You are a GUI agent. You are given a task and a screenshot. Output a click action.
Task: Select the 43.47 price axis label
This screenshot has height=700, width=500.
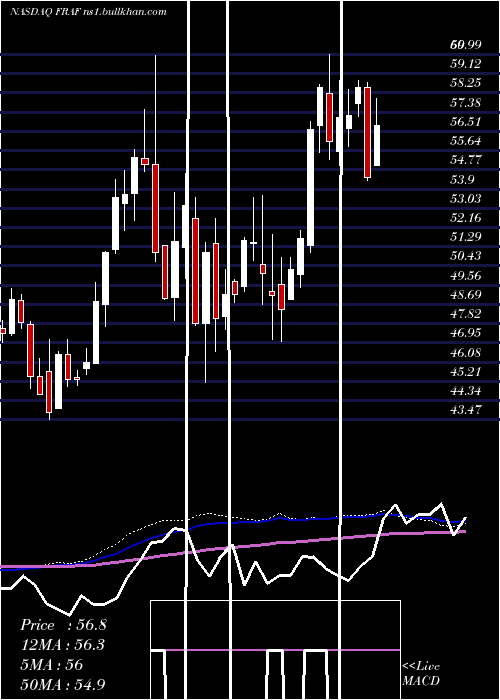click(x=466, y=410)
